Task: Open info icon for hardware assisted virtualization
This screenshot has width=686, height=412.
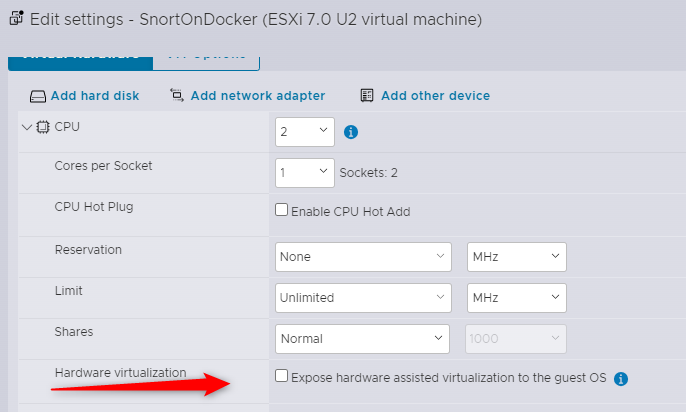Action: click(620, 378)
